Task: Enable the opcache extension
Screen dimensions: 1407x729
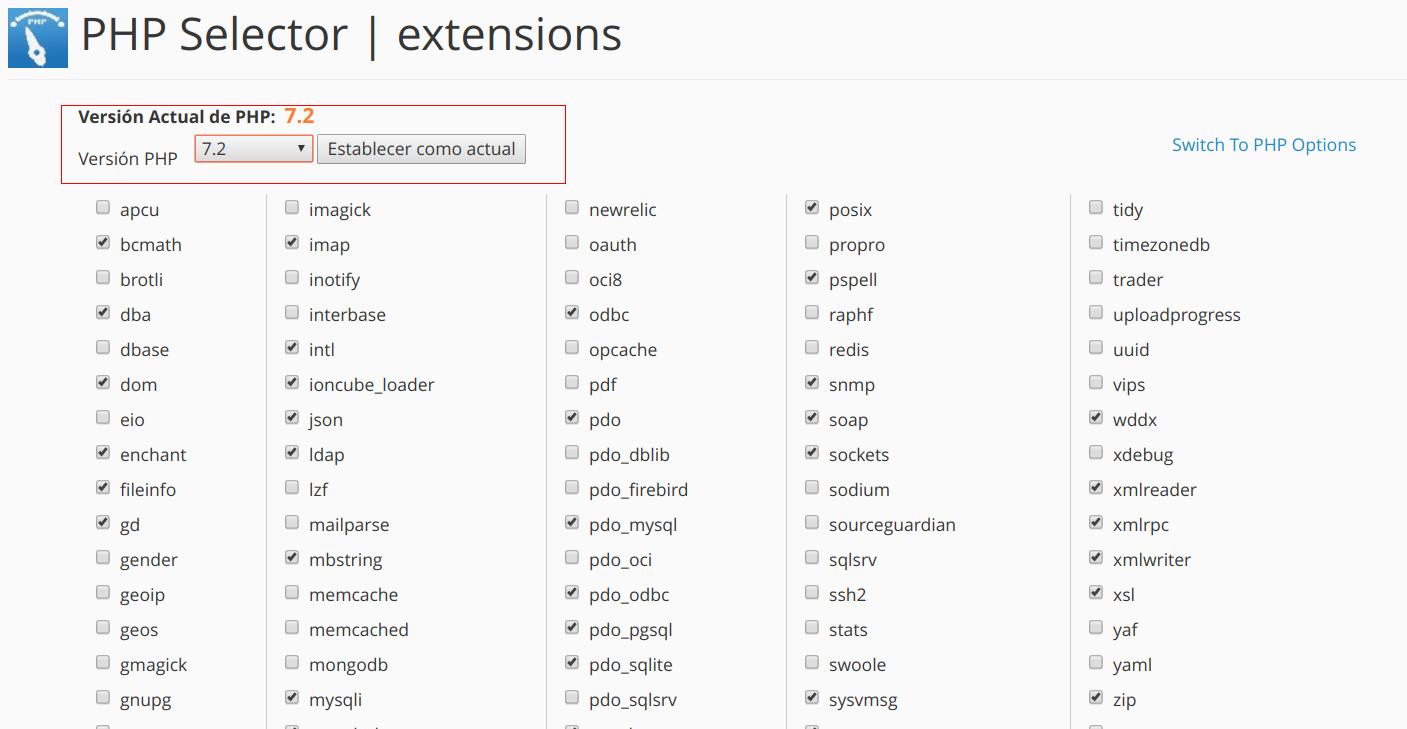Action: coord(571,347)
